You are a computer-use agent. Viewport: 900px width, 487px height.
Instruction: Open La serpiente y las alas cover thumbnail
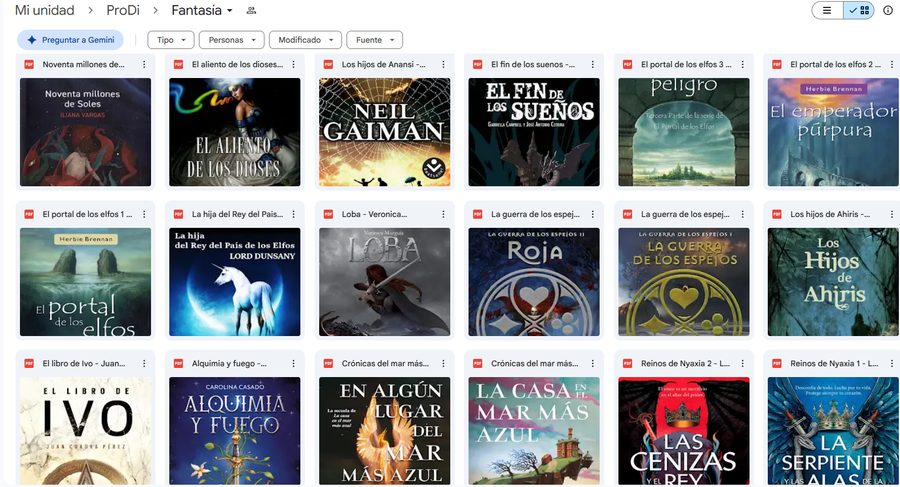(x=833, y=431)
